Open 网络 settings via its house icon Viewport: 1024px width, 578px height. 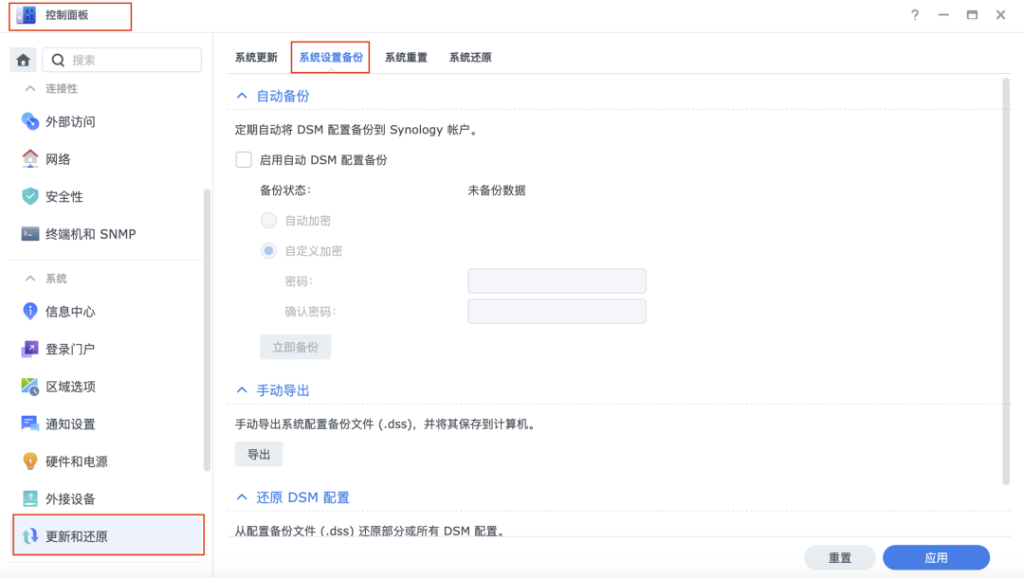pos(30,159)
